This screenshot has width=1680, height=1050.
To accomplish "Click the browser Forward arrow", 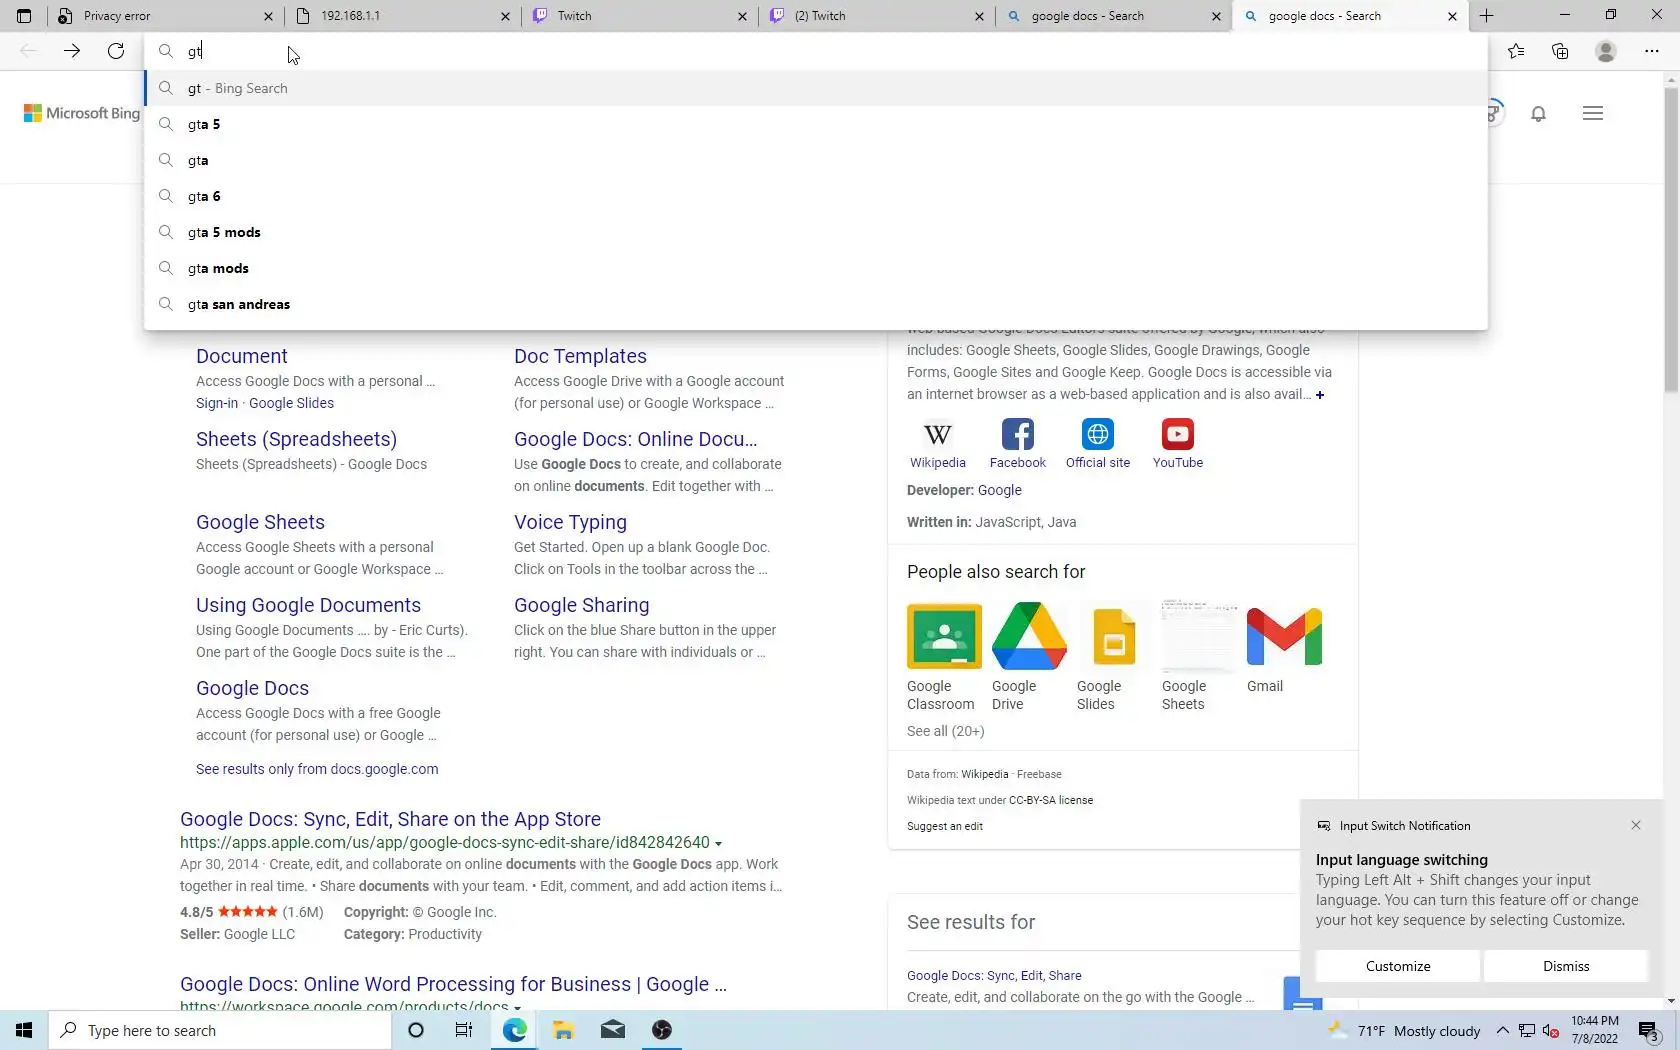I will [72, 51].
